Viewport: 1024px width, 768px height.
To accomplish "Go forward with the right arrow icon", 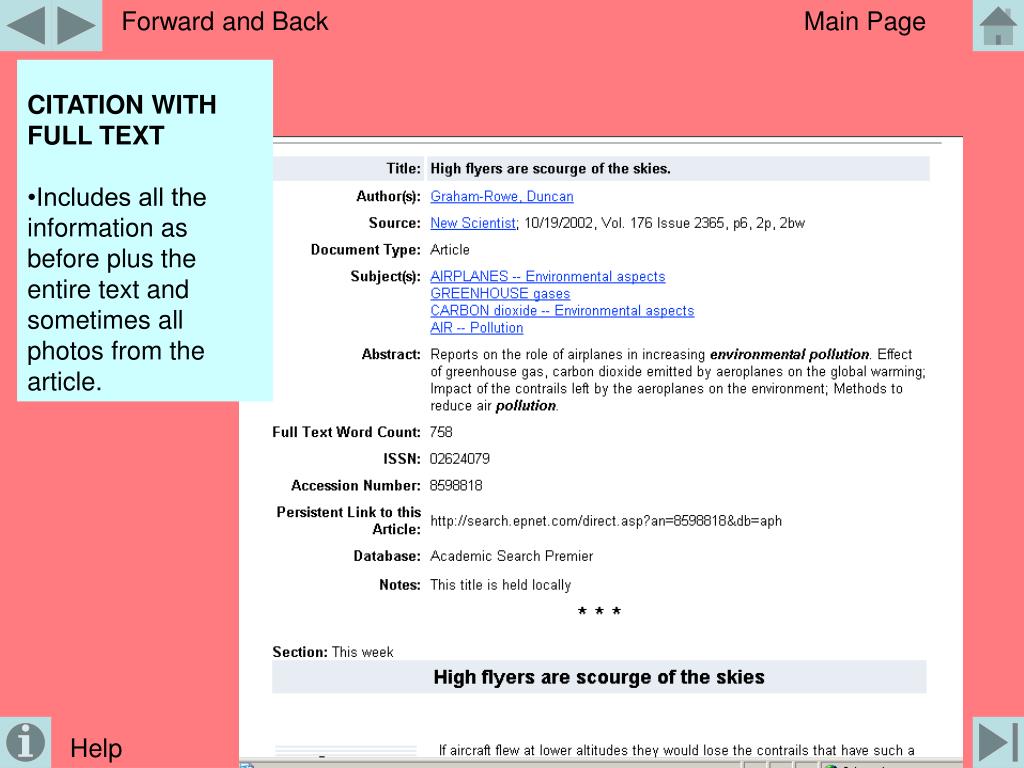I will [x=76, y=25].
